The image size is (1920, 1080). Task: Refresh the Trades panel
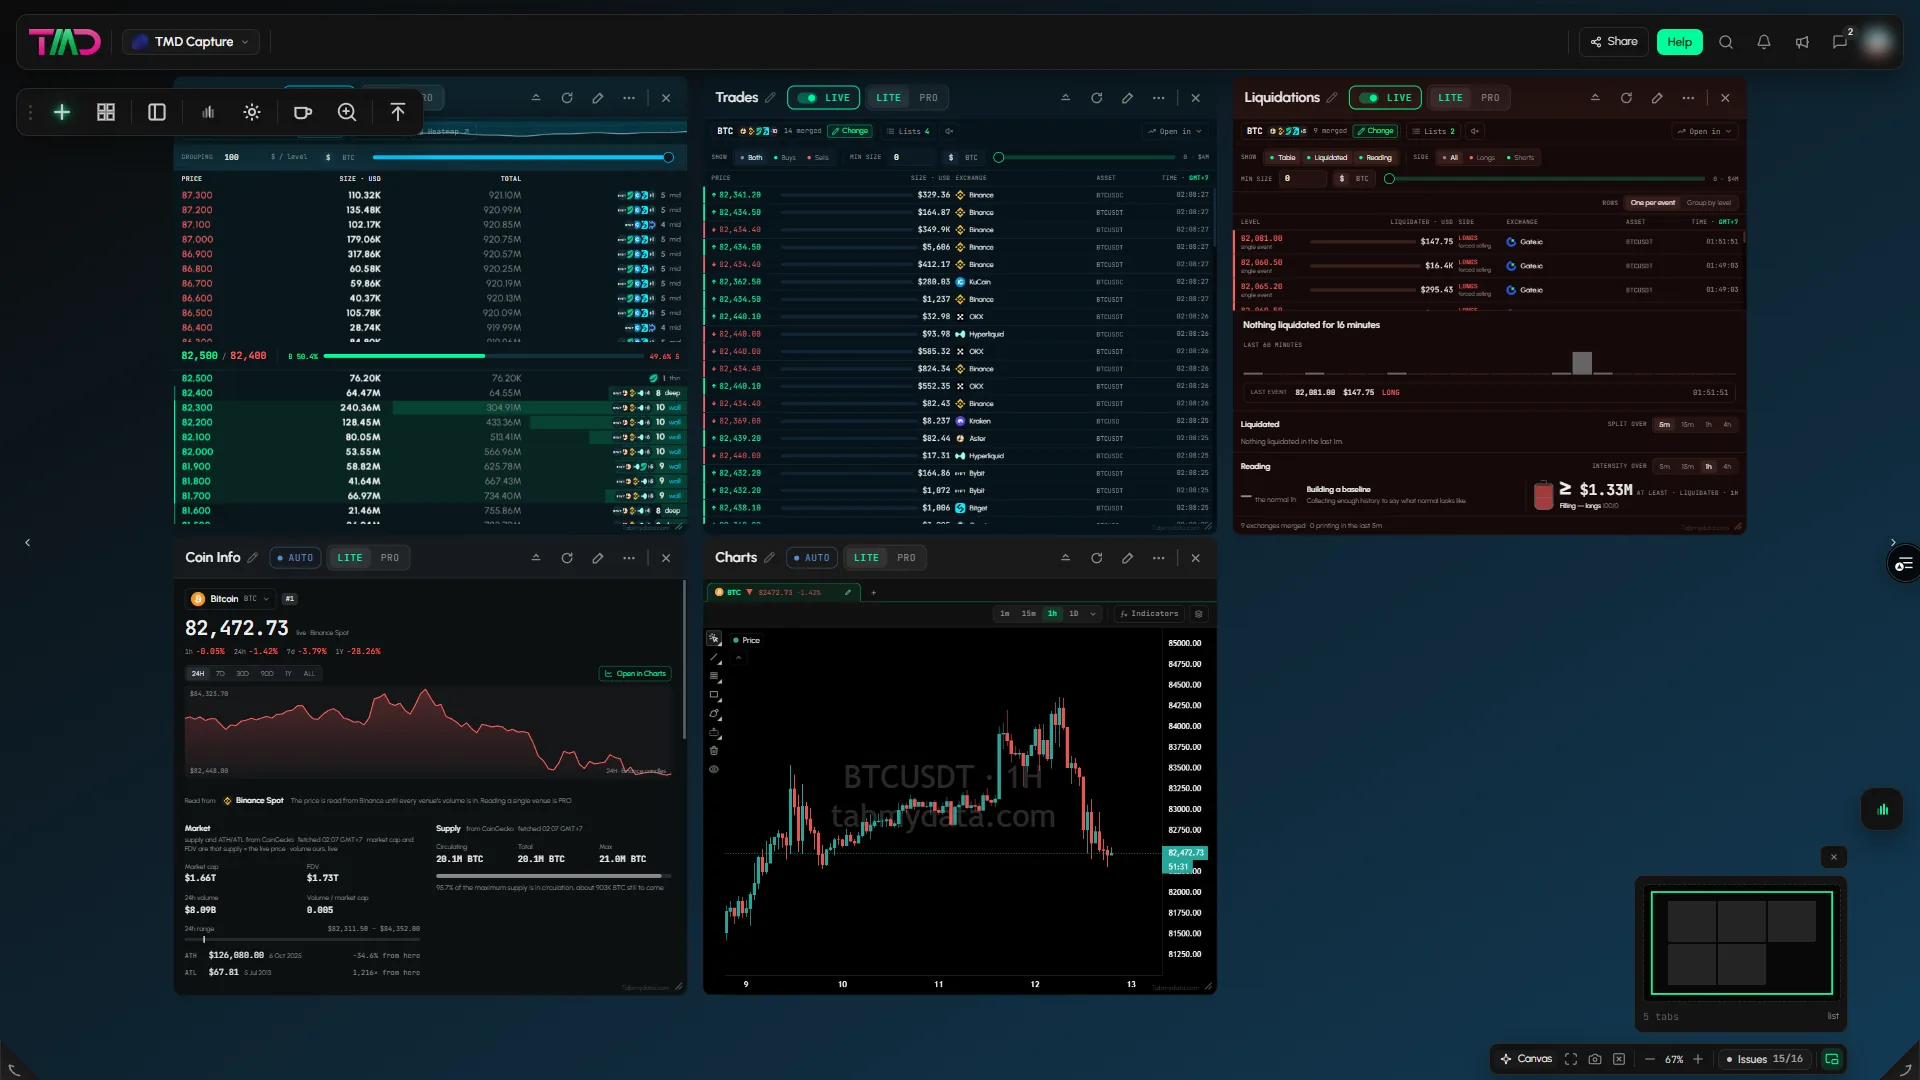tap(1097, 98)
